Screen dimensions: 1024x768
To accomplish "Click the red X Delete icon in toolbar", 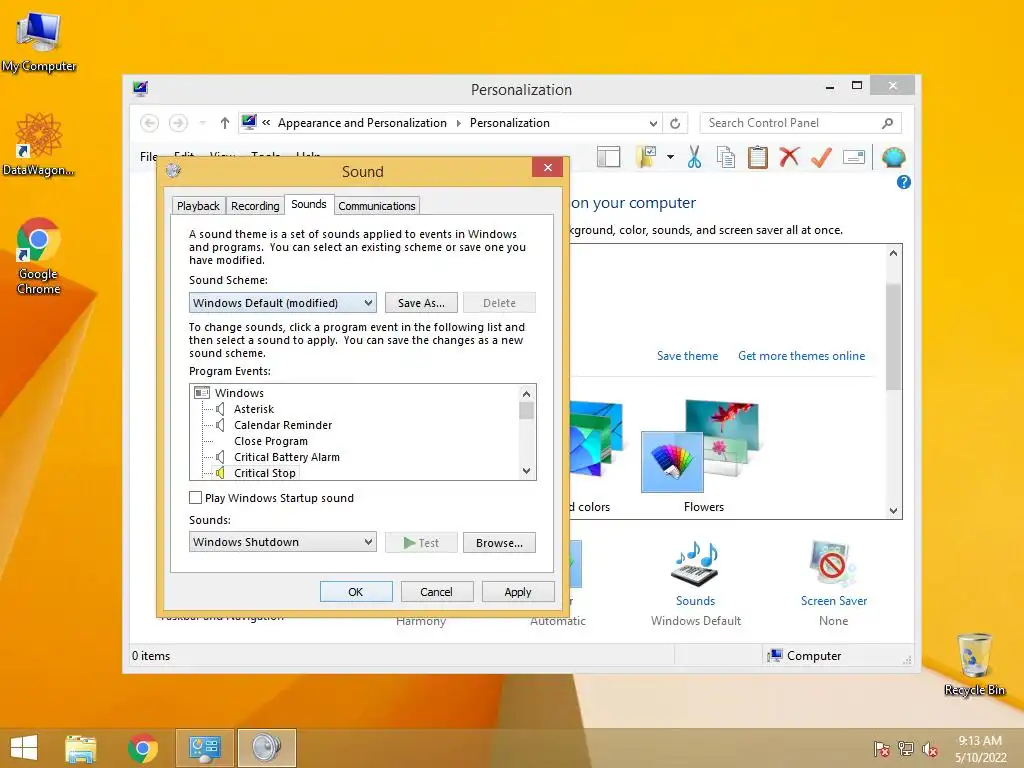I will click(x=789, y=157).
